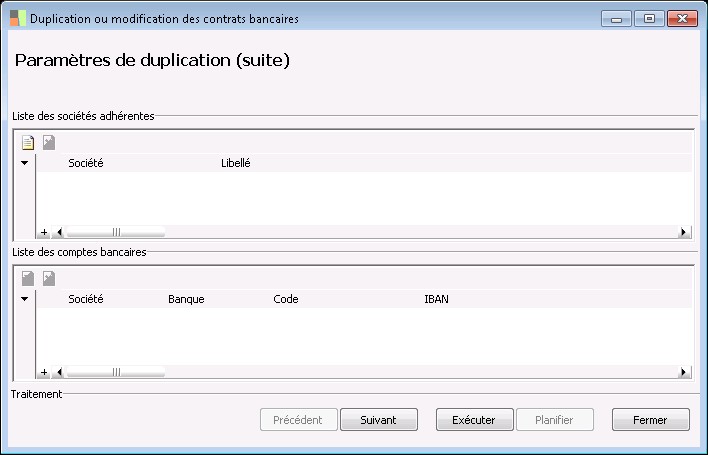
Task: Click the plus button in comptes bancaires list
Action: (44, 372)
